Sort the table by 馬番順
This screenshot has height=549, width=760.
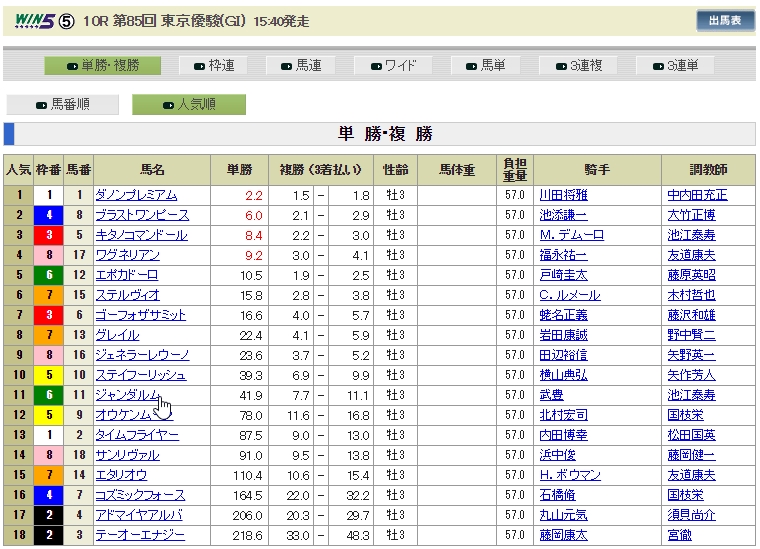pyautogui.click(x=62, y=105)
